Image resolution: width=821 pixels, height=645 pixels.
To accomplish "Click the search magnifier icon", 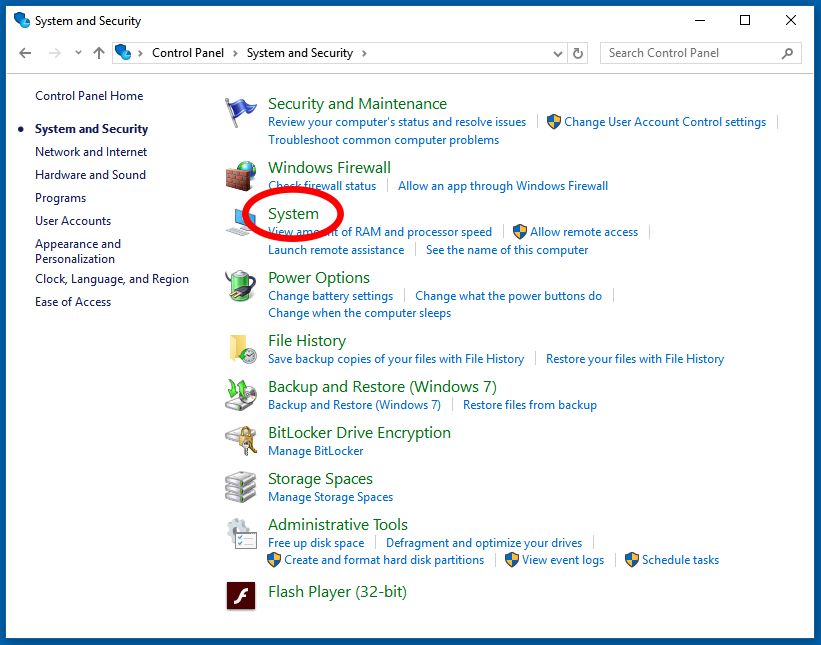I will pos(787,53).
